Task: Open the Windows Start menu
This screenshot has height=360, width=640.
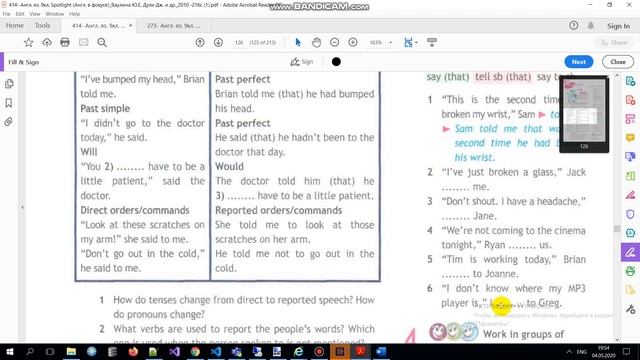Action: [x=9, y=351]
